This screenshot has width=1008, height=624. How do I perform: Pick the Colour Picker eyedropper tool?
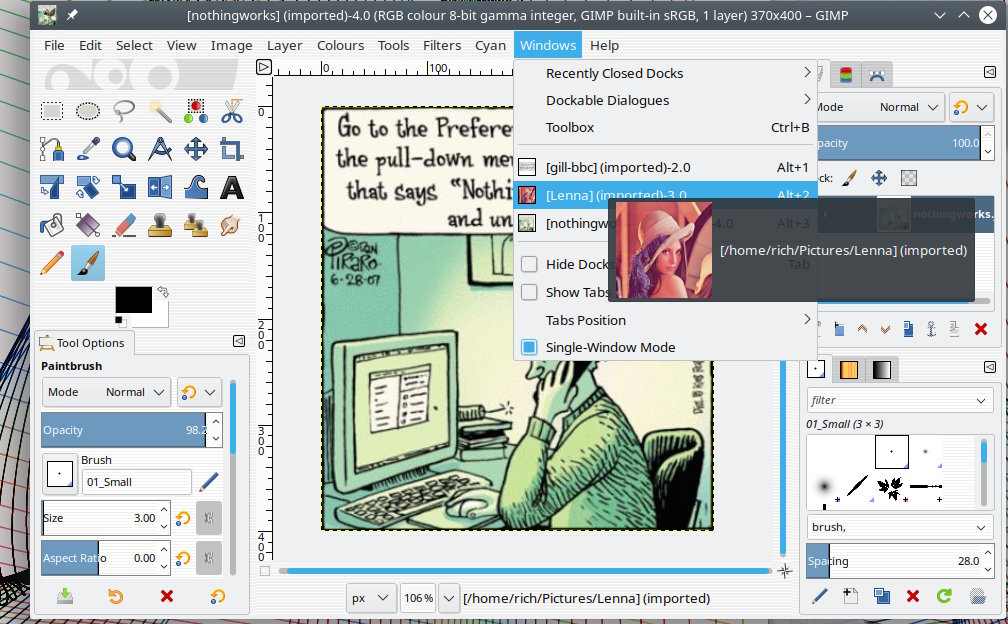[x=88, y=149]
